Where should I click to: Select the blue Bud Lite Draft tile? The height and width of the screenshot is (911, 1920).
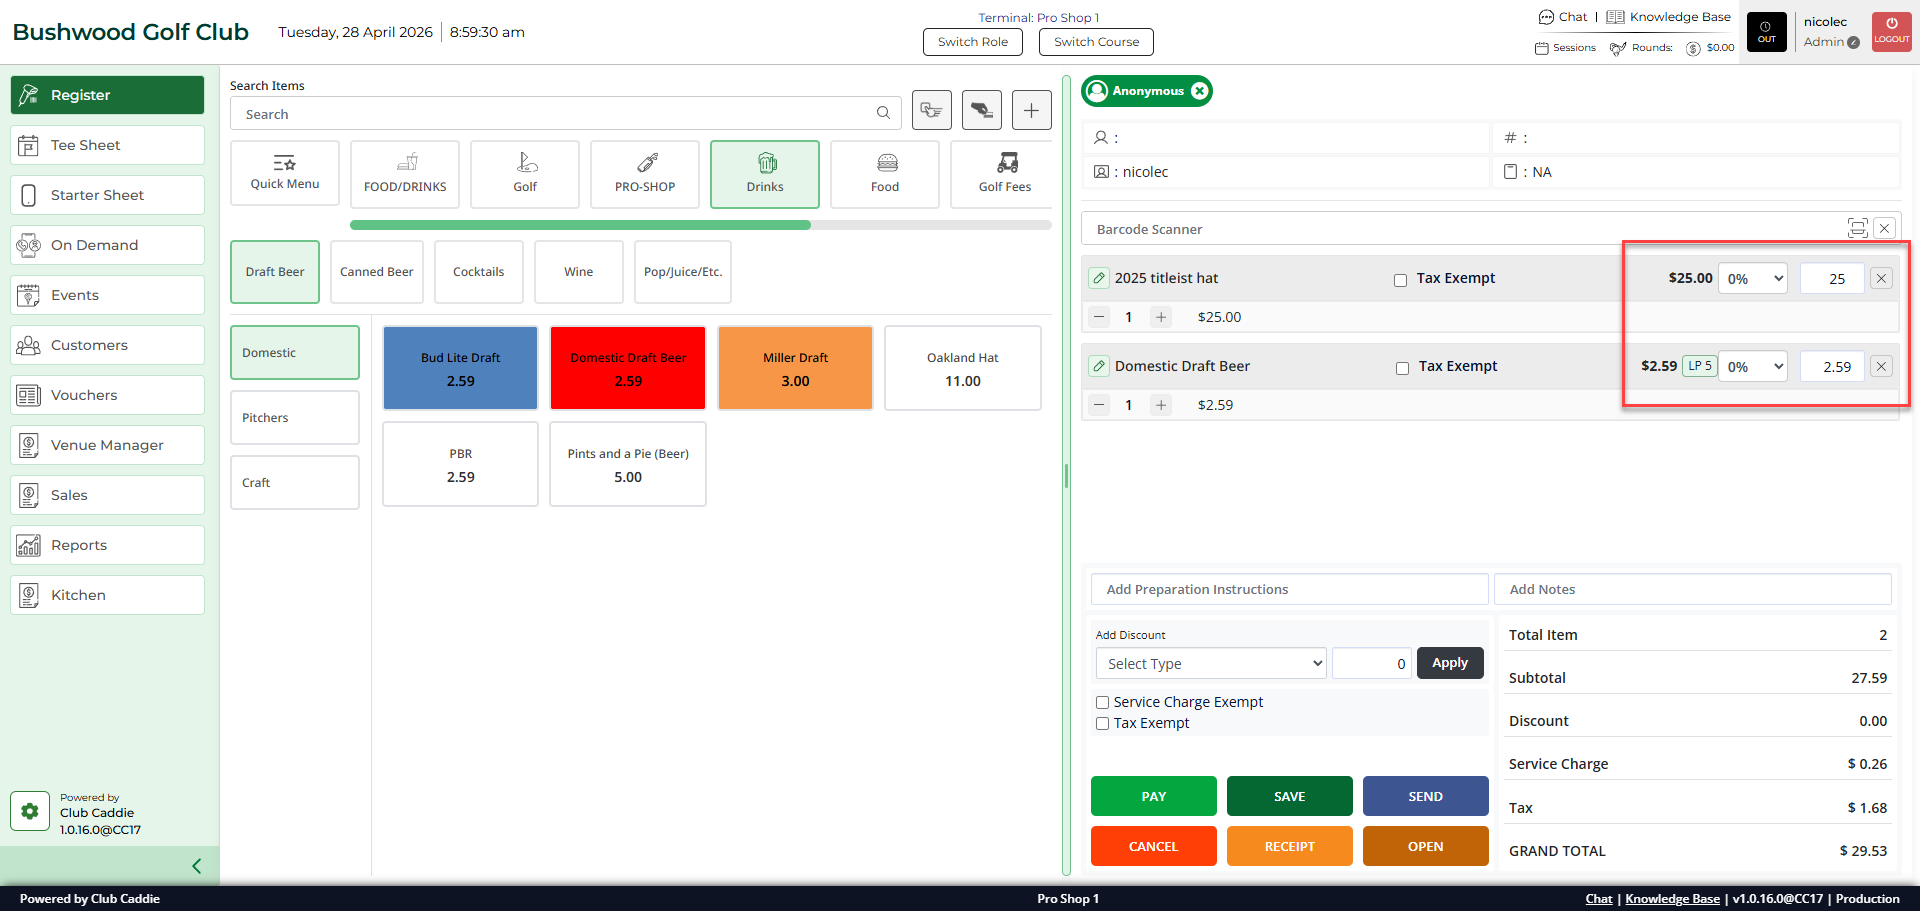(x=460, y=368)
